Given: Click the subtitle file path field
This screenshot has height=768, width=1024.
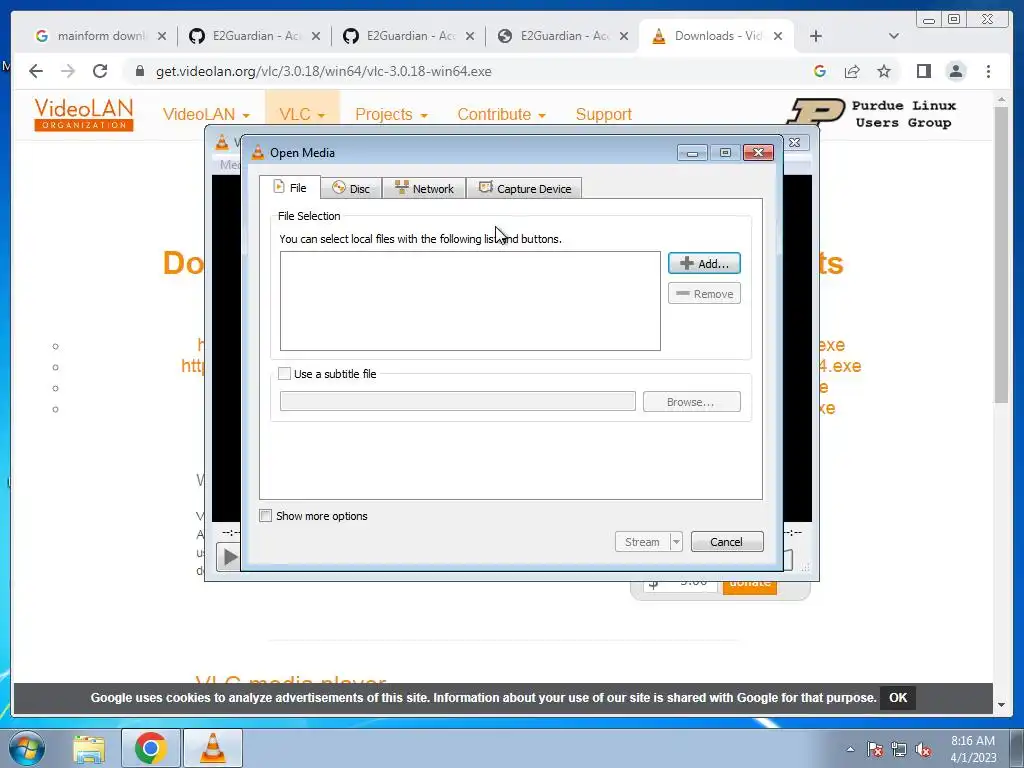Looking at the screenshot, I should pyautogui.click(x=457, y=401).
